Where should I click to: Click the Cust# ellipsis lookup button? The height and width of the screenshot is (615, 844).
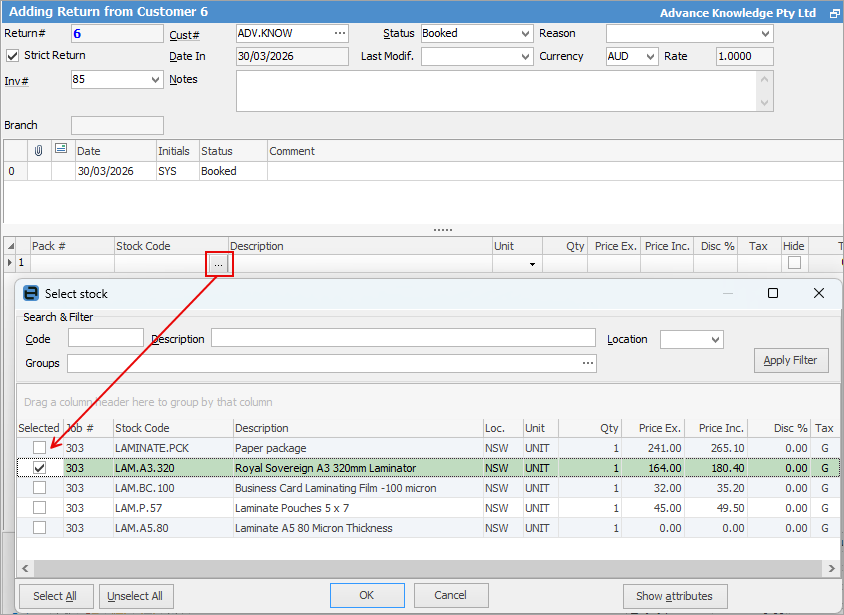pyautogui.click(x=340, y=33)
